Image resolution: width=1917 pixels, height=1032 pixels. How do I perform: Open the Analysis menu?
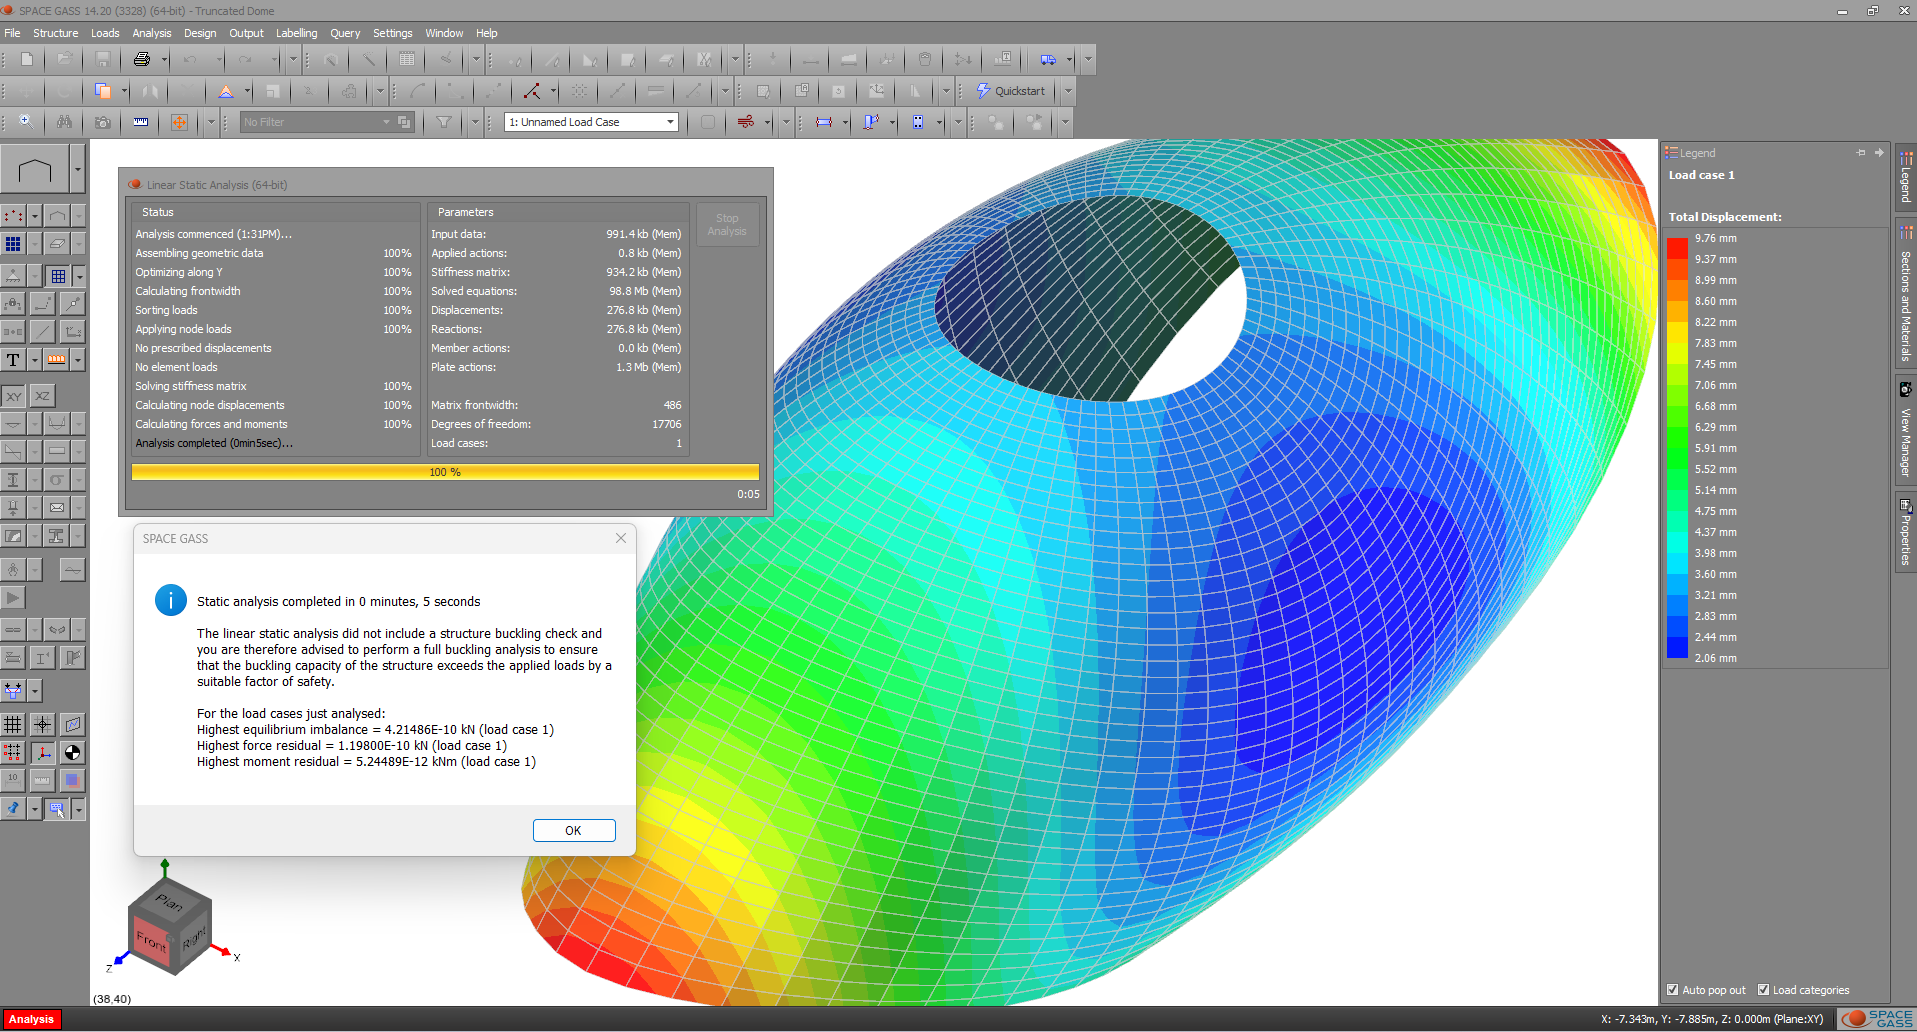[x=151, y=33]
